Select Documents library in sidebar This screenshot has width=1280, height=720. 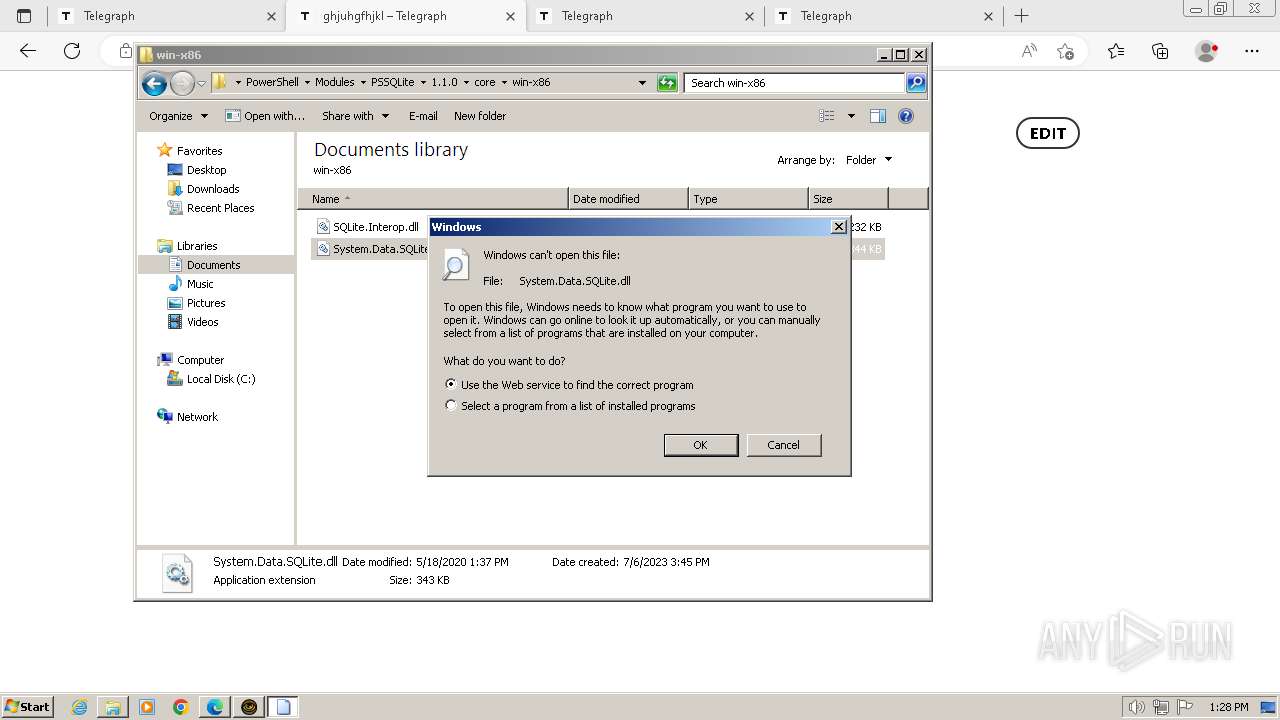[x=216, y=265]
